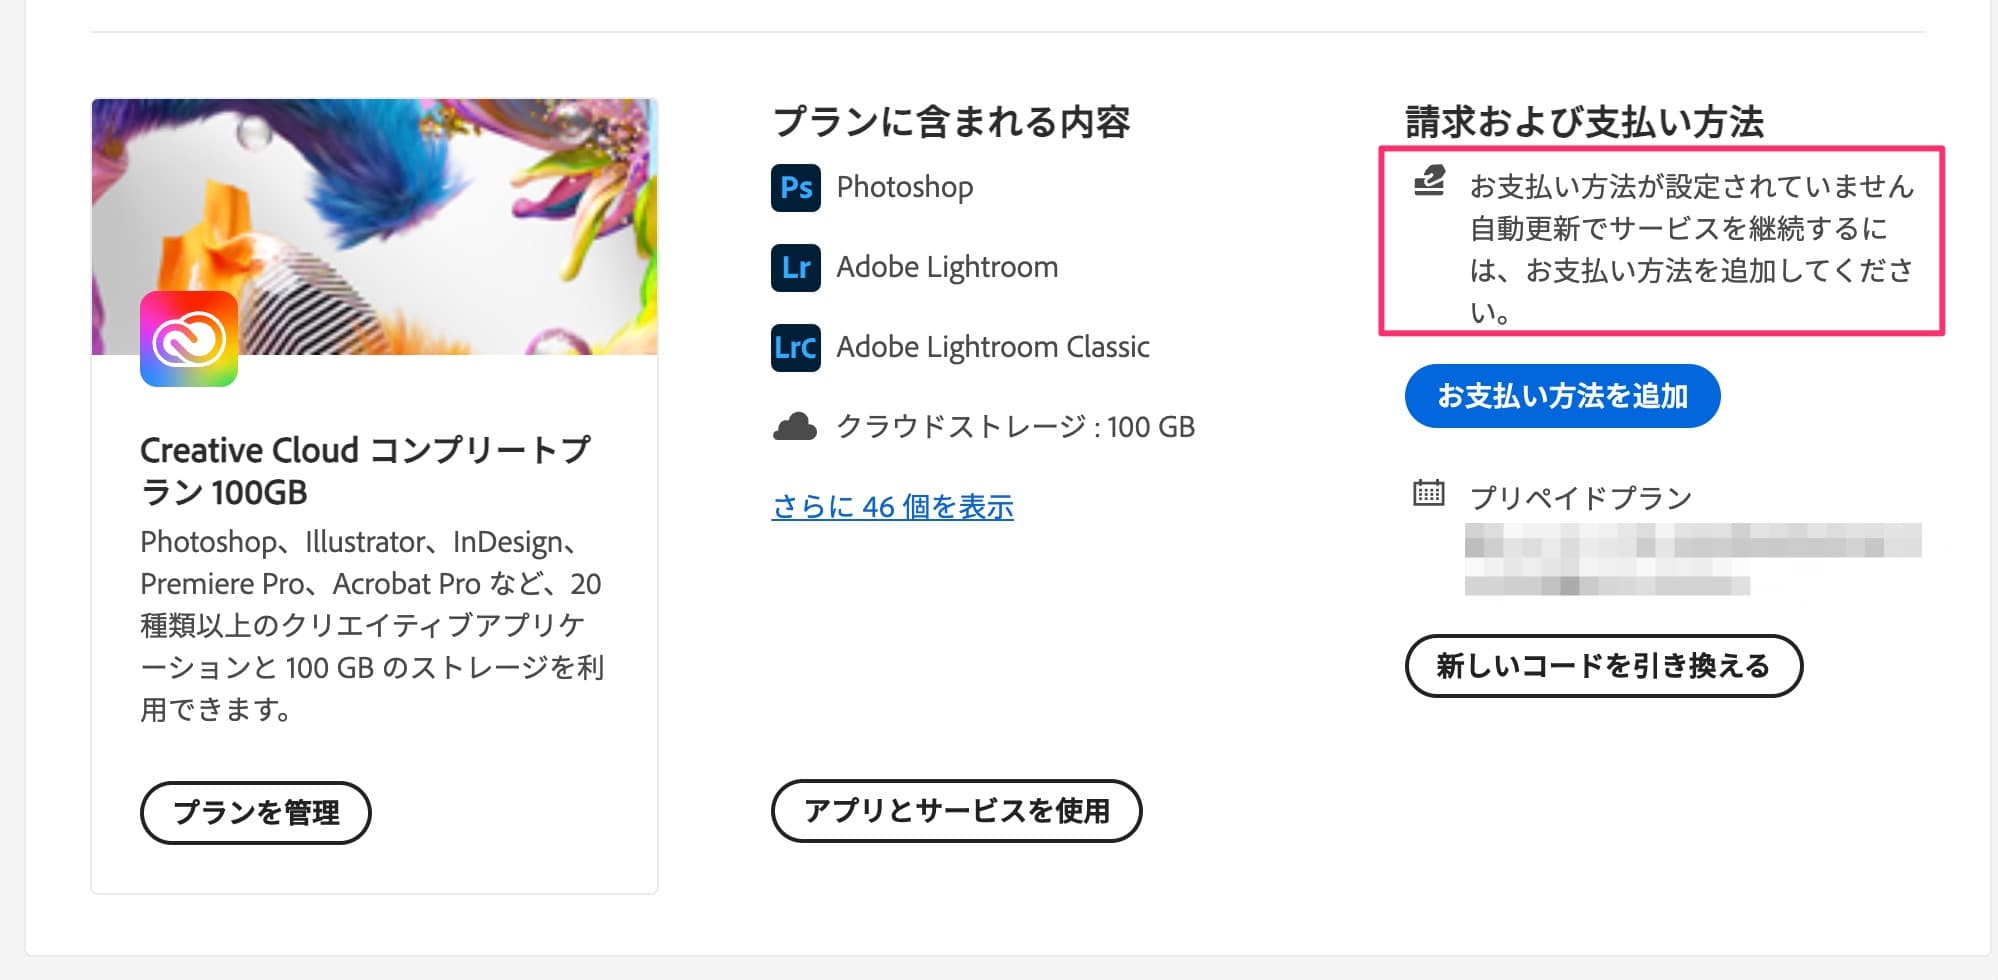Select the Adobe Lightroom (Lr) icon

pos(794,267)
